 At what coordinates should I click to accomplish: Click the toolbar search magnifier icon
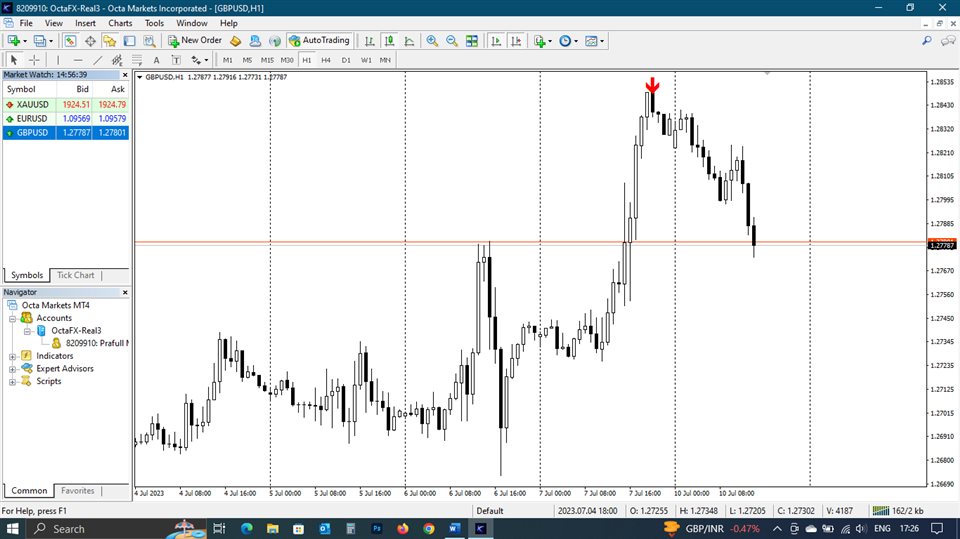click(927, 41)
